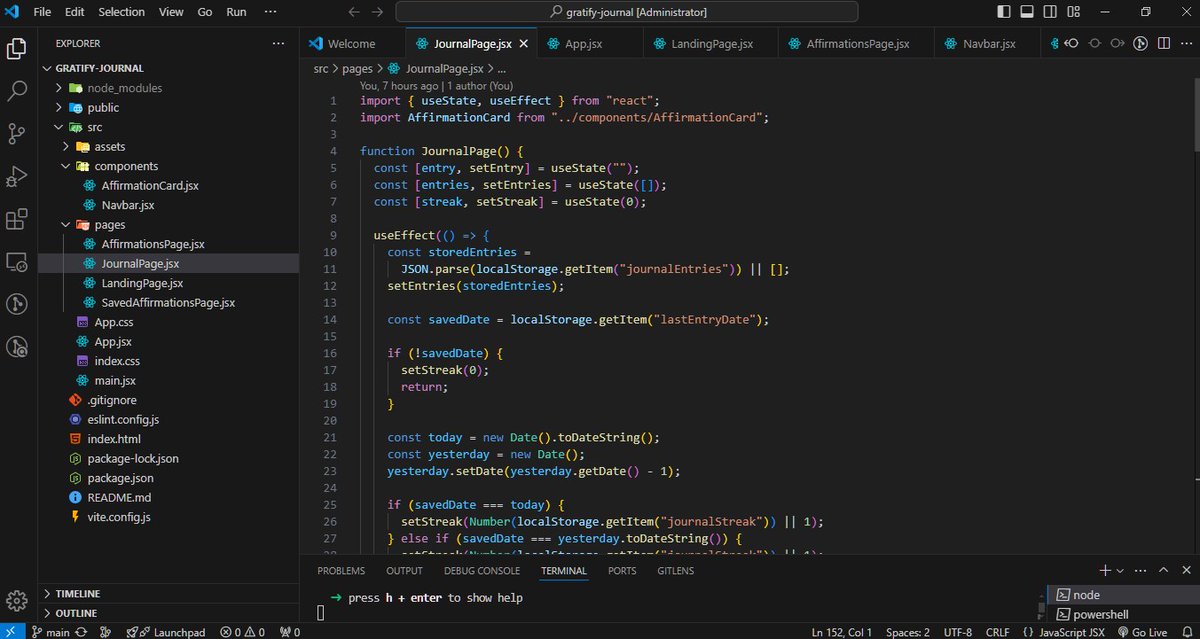Open package.json file

coord(168,478)
